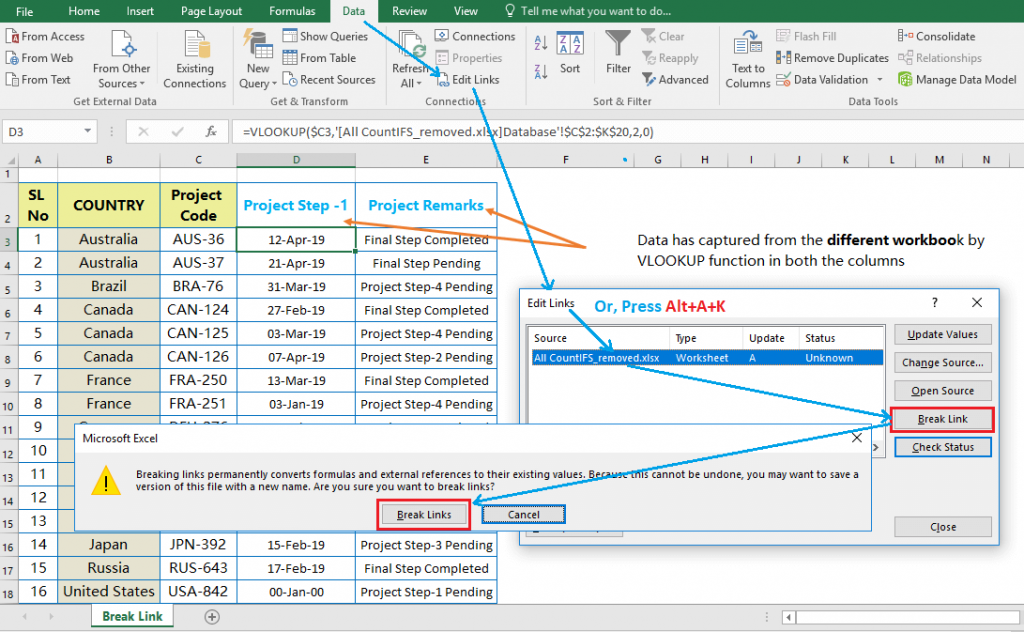Open the Data Validation dropdown arrow
Image resolution: width=1024 pixels, height=632 pixels.
click(x=880, y=80)
